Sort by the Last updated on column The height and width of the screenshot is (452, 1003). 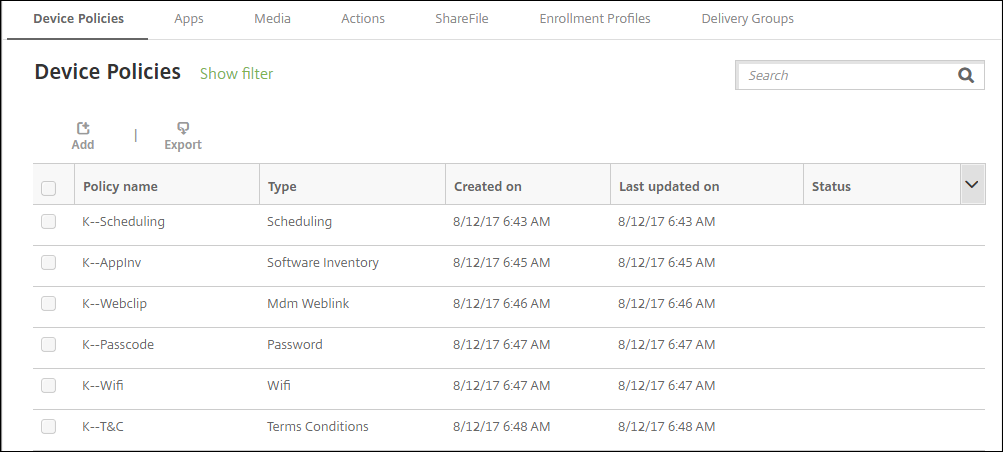pyautogui.click(x=669, y=187)
